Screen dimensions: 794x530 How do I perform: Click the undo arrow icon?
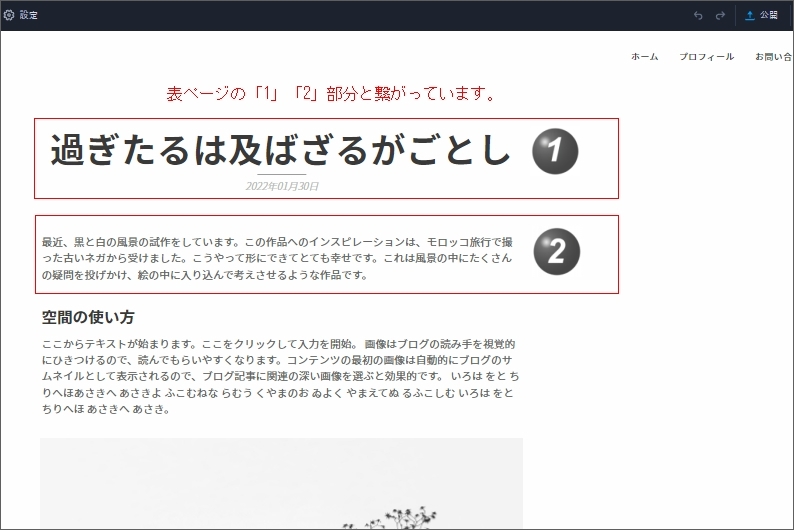[698, 15]
